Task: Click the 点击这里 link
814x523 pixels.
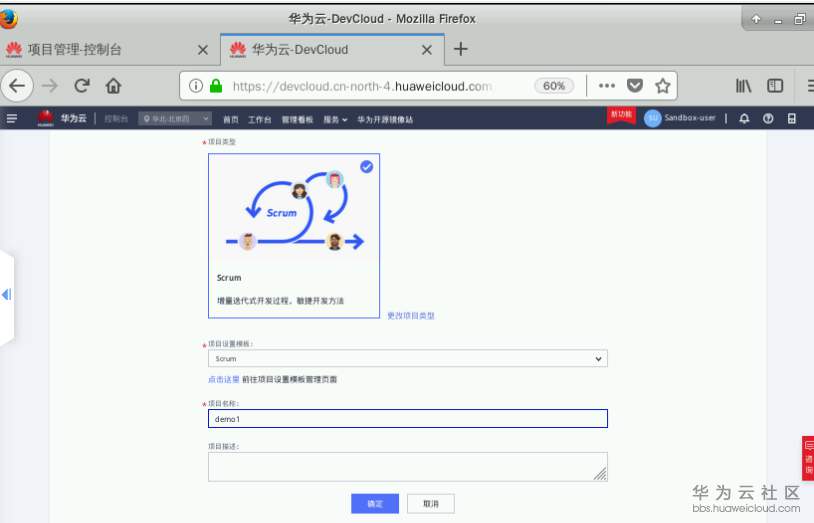Action: 224,379
